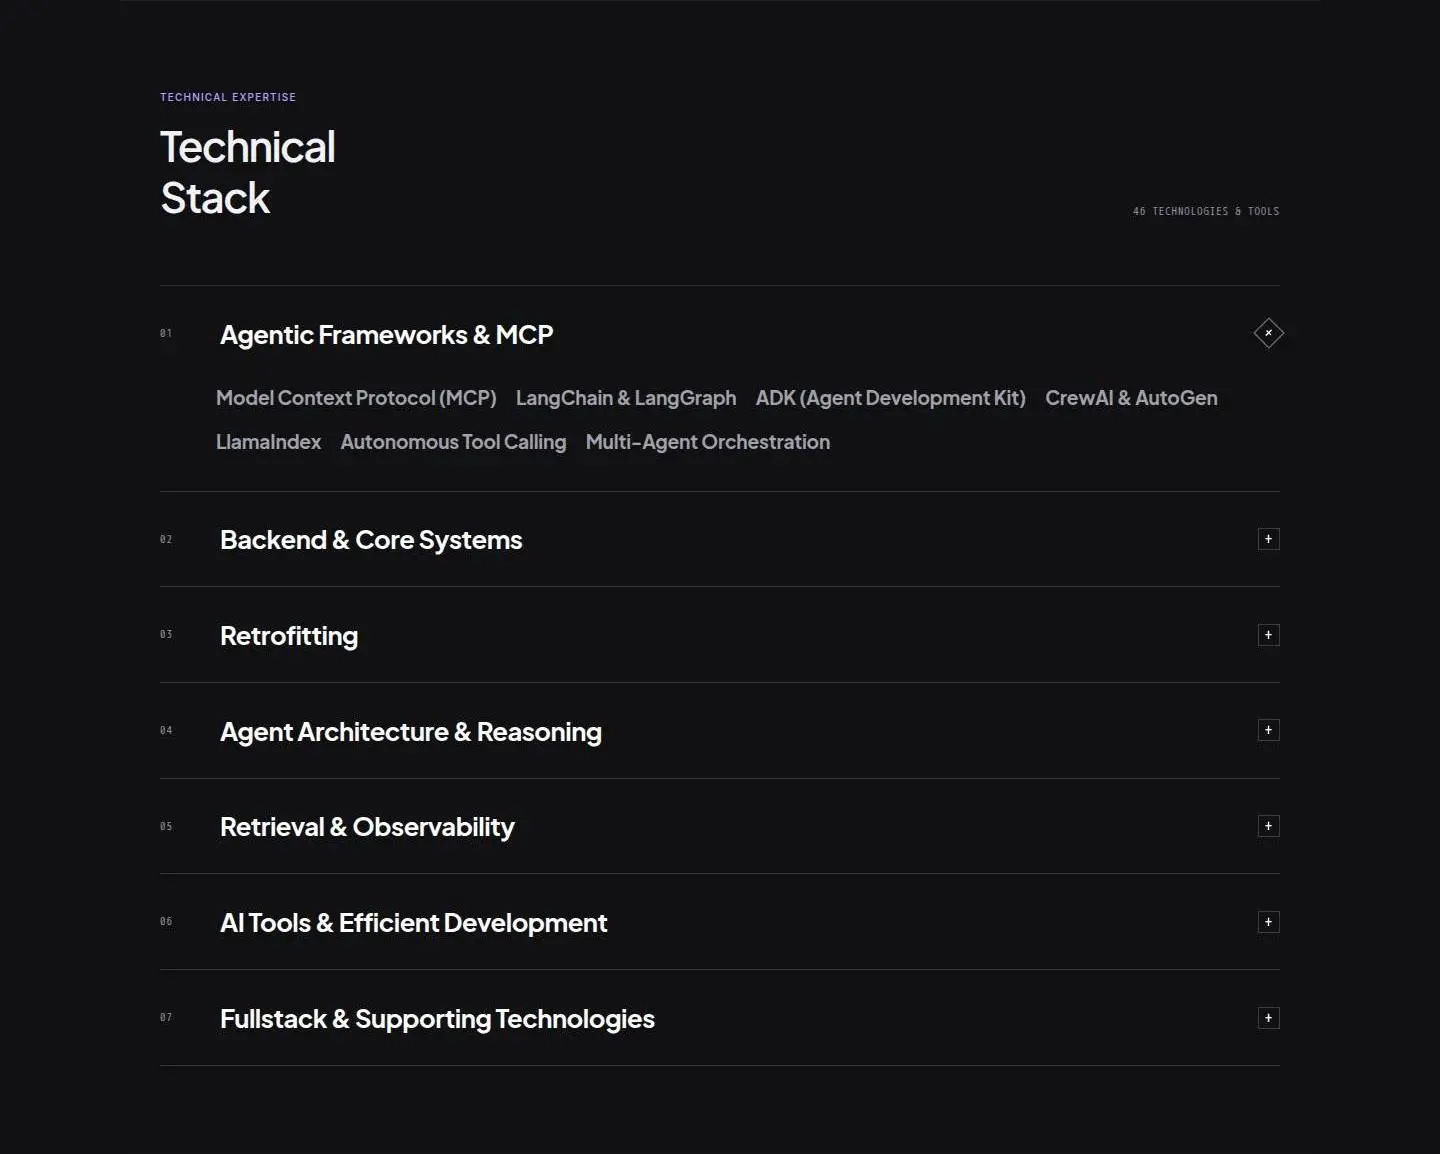
Task: Open Agent Architecture & Reasoning plus icon
Action: pyautogui.click(x=1268, y=730)
